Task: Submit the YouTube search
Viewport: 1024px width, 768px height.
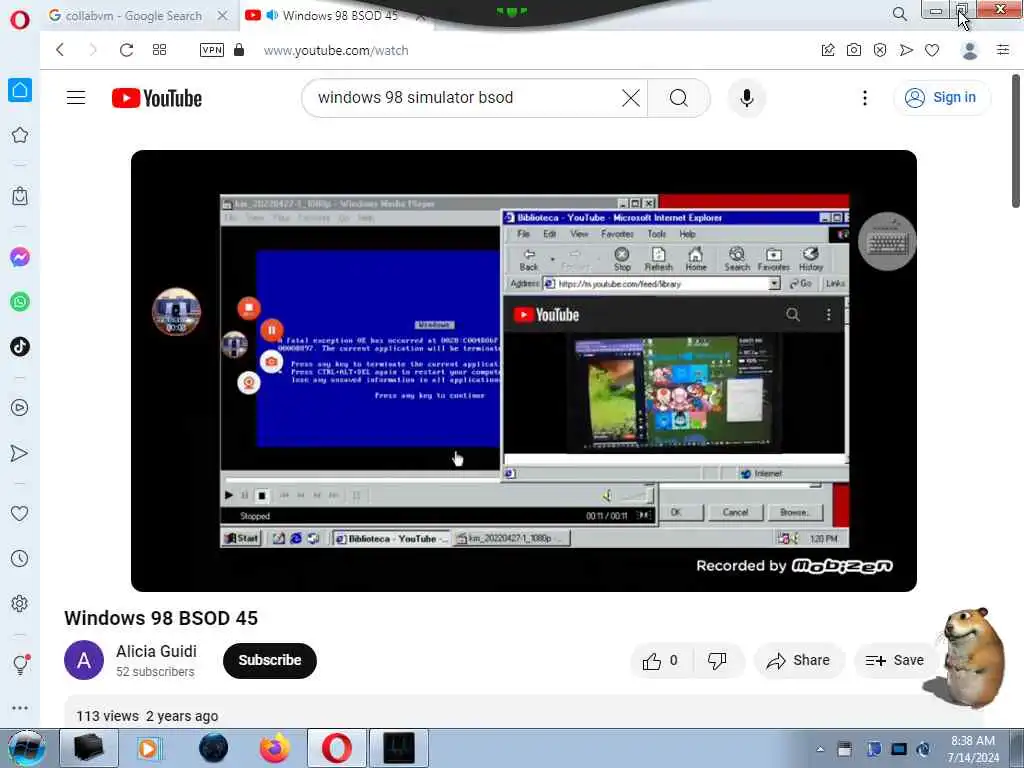Action: coord(679,98)
